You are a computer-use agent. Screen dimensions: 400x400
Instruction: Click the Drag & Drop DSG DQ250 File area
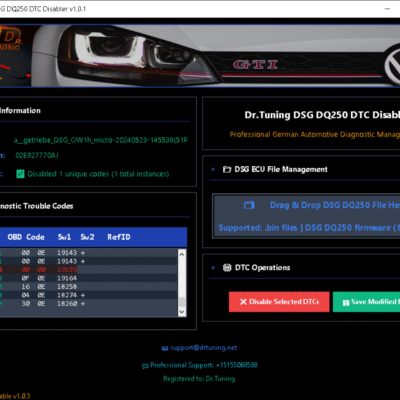tap(306, 216)
